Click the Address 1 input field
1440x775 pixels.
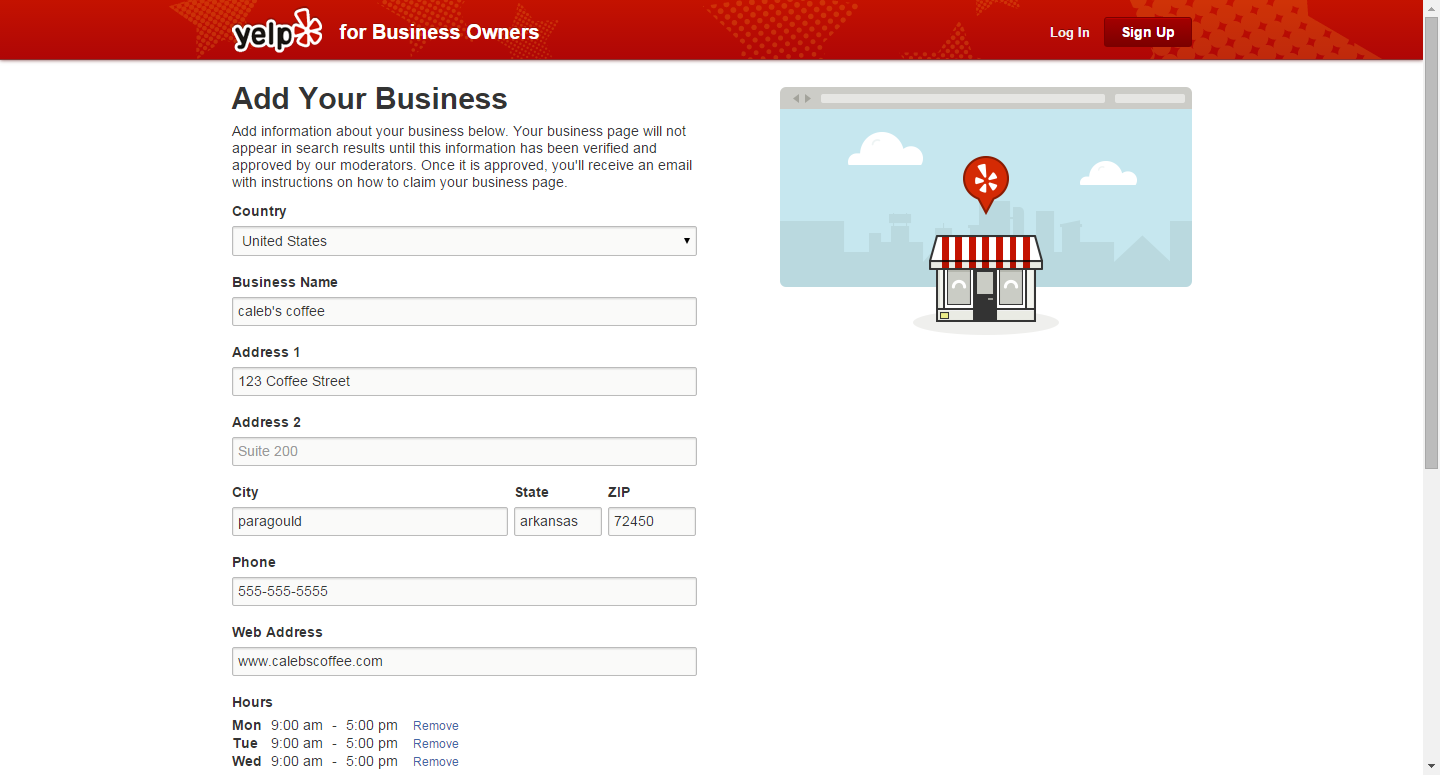tap(464, 381)
